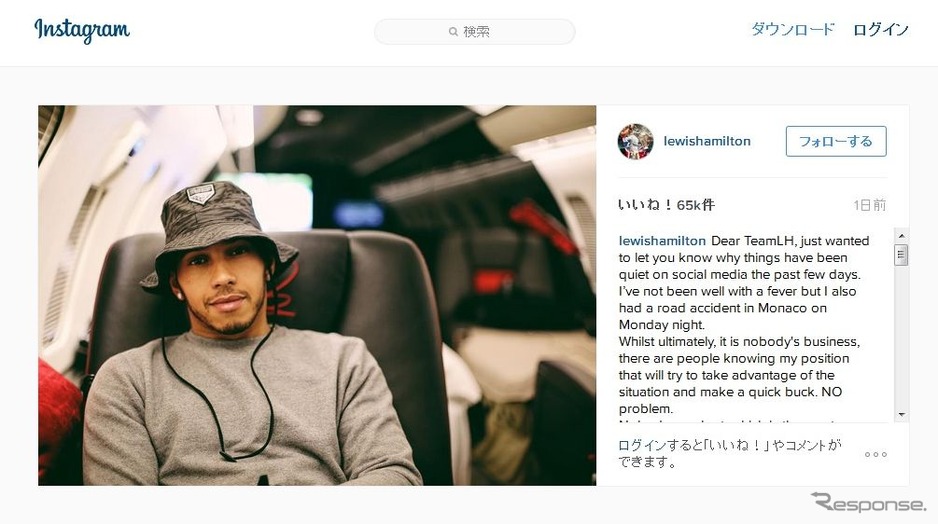Image resolution: width=938 pixels, height=524 pixels.
Task: Open the ダウンロード download link
Action: click(793, 29)
